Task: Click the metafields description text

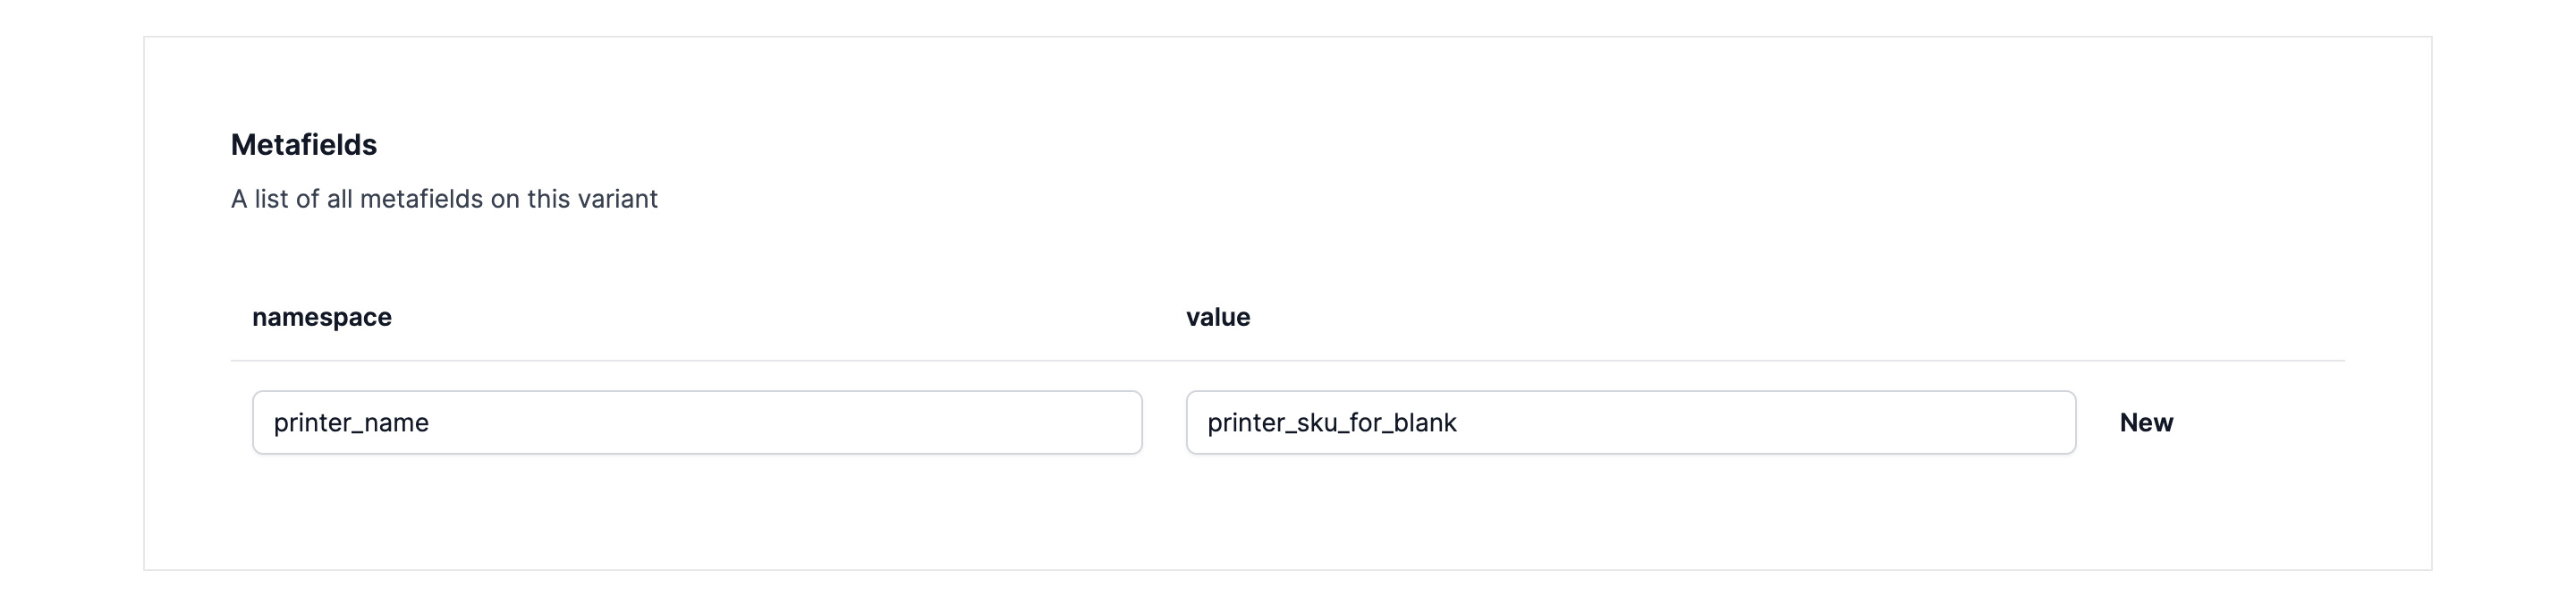Action: [444, 199]
